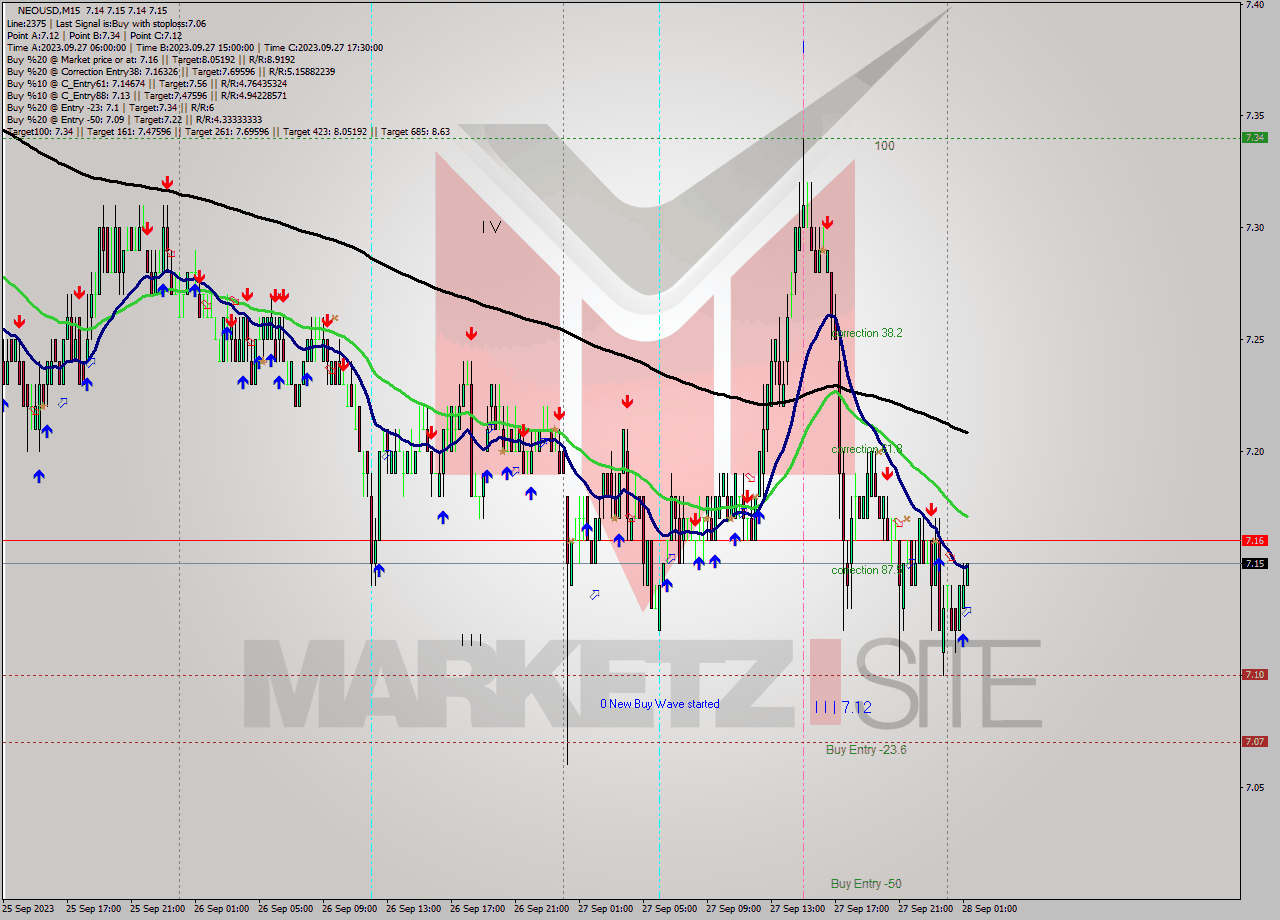
Task: Click the 'correction 38.2' label
Action: coord(868,333)
